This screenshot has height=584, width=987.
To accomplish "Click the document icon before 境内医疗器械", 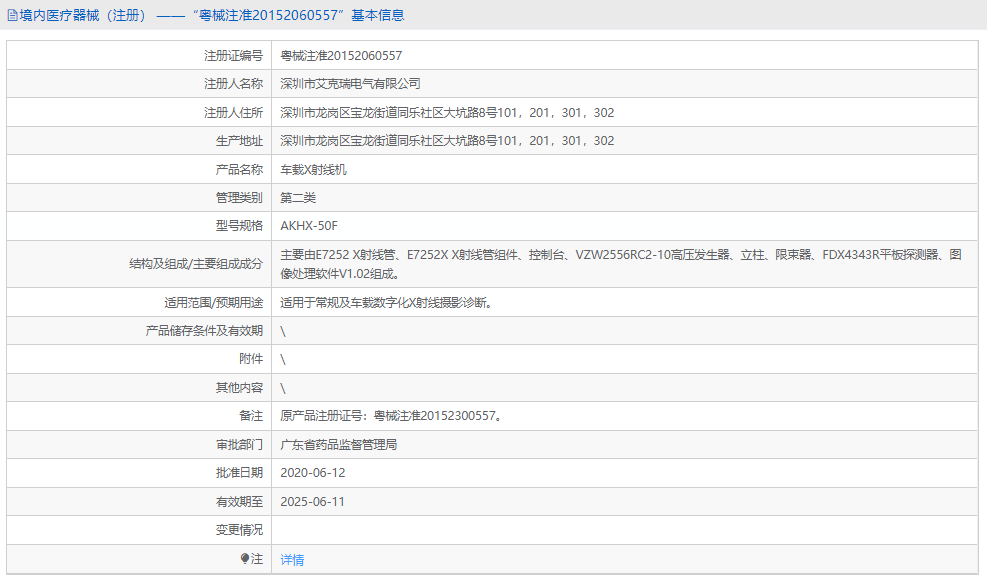I will [x=12, y=15].
